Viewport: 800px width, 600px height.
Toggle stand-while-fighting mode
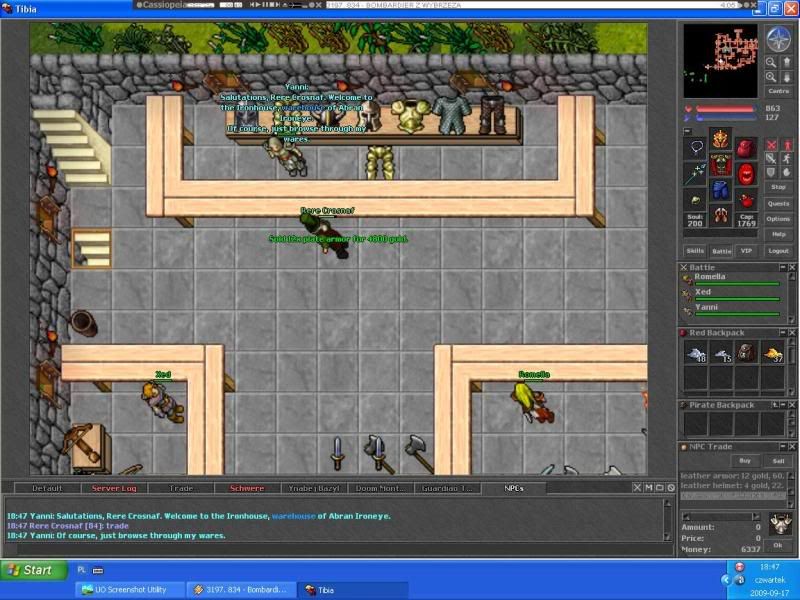pyautogui.click(x=787, y=145)
